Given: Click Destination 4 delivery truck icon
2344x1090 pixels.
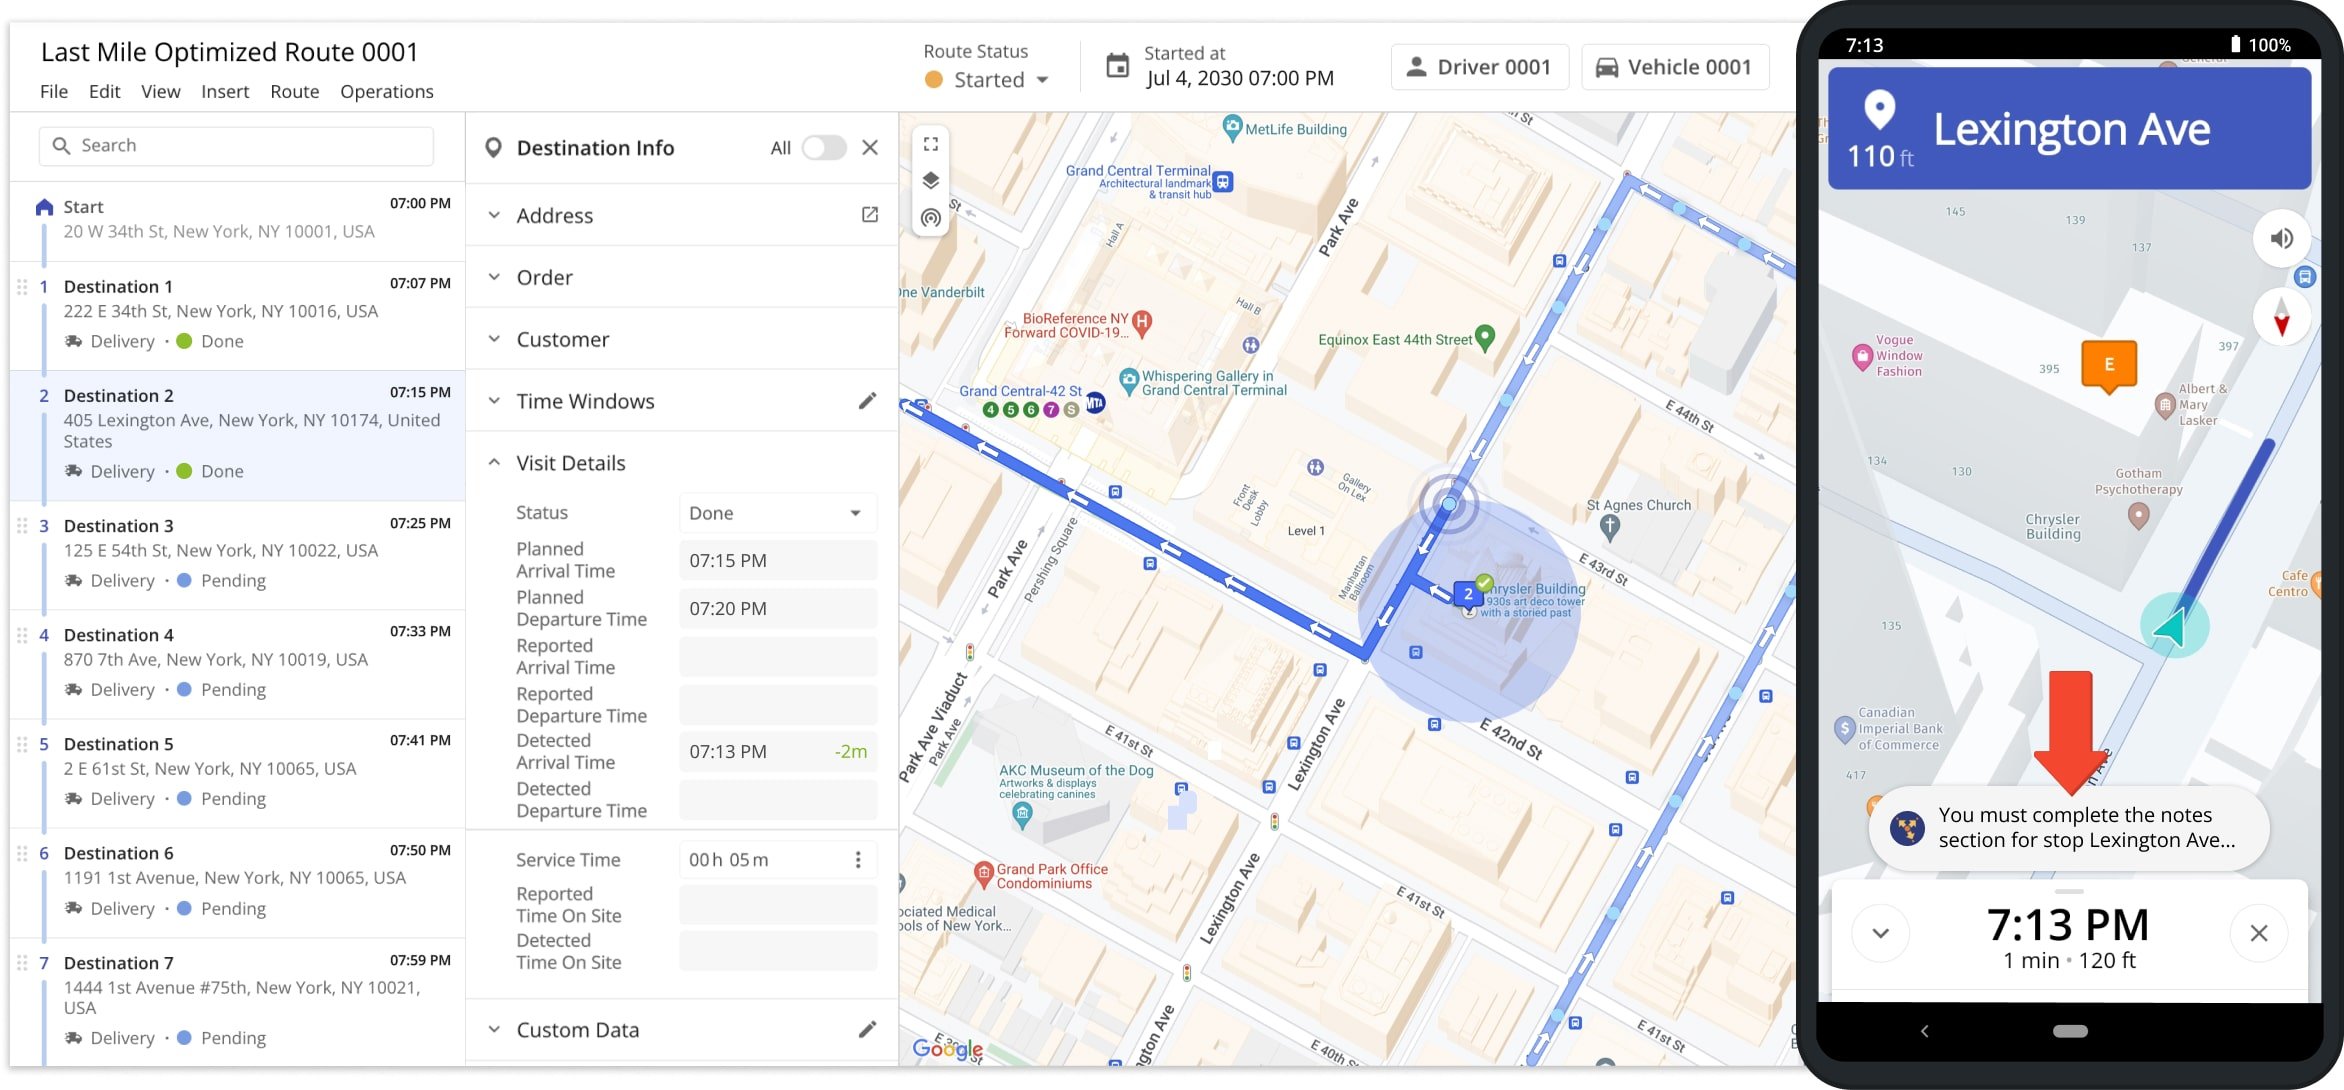Looking at the screenshot, I should tap(74, 689).
